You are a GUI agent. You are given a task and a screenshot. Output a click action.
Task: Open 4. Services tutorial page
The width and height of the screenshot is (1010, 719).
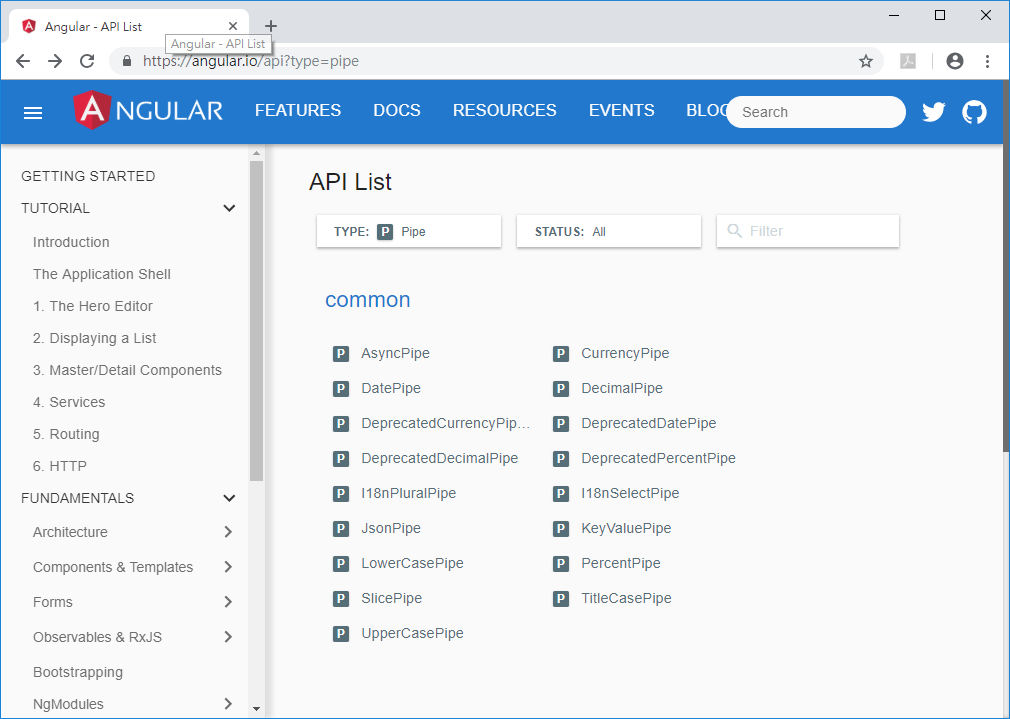pos(69,402)
